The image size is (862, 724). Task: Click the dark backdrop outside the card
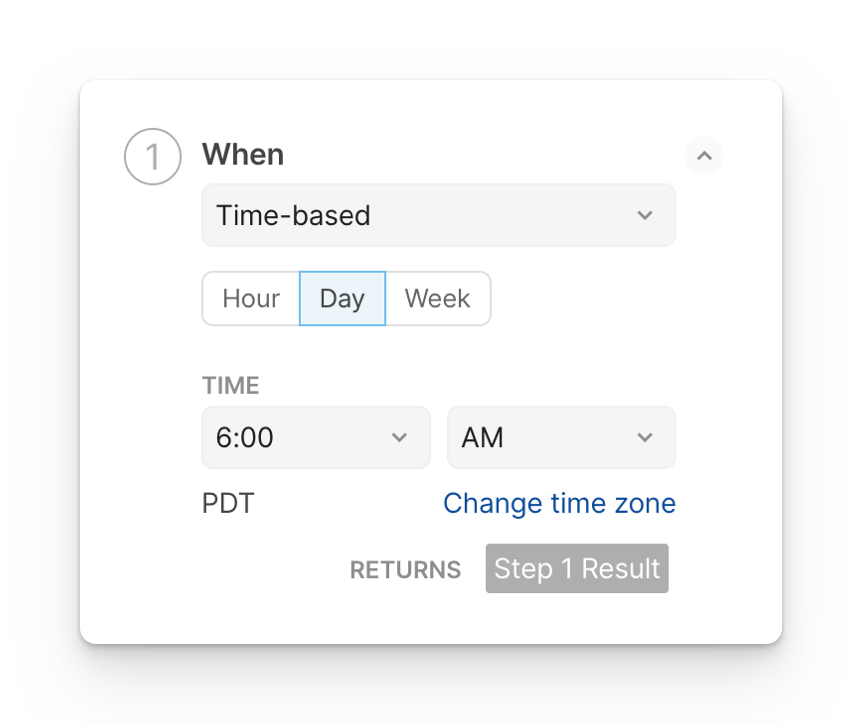click(x=40, y=360)
